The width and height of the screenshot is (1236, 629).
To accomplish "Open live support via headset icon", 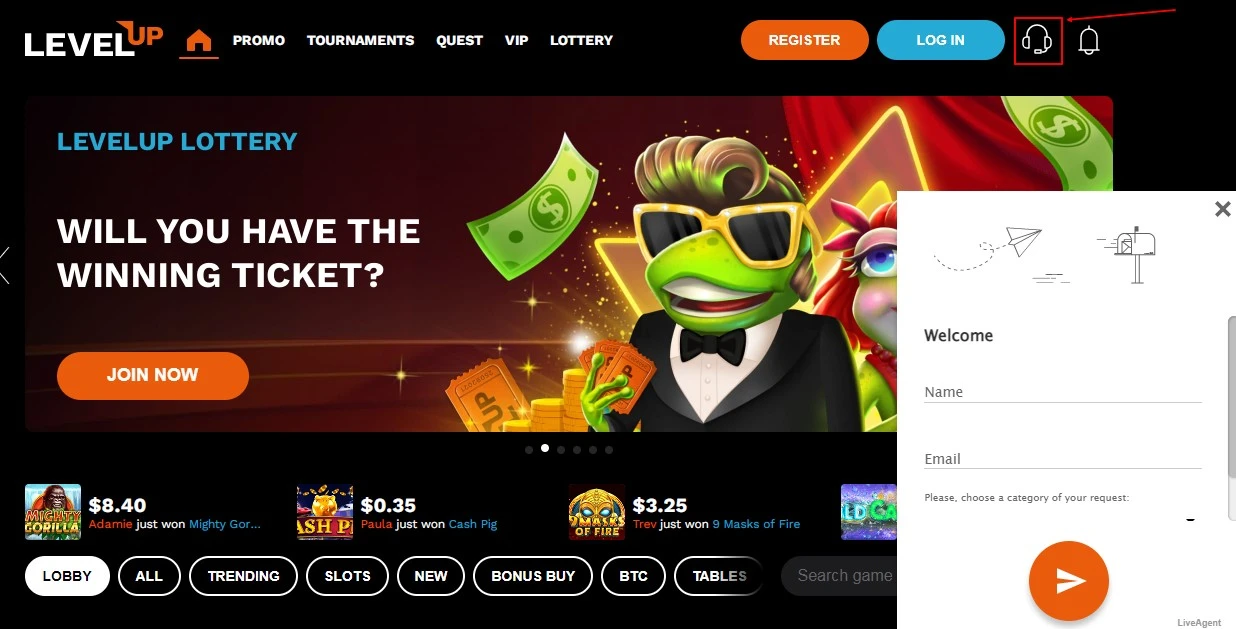I will click(x=1038, y=41).
